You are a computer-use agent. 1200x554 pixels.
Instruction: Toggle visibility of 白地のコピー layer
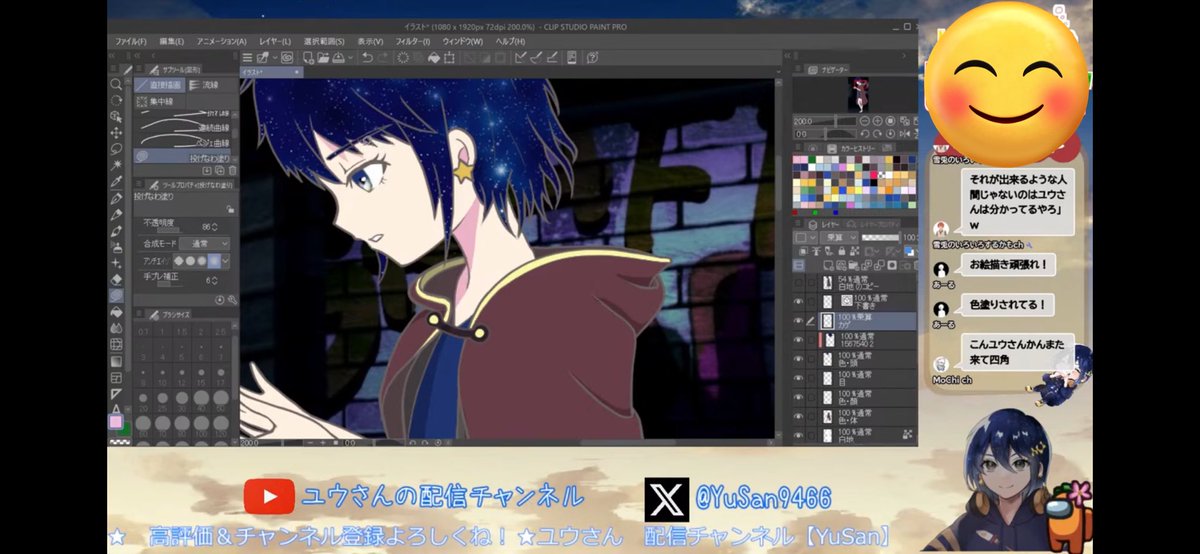tap(799, 283)
